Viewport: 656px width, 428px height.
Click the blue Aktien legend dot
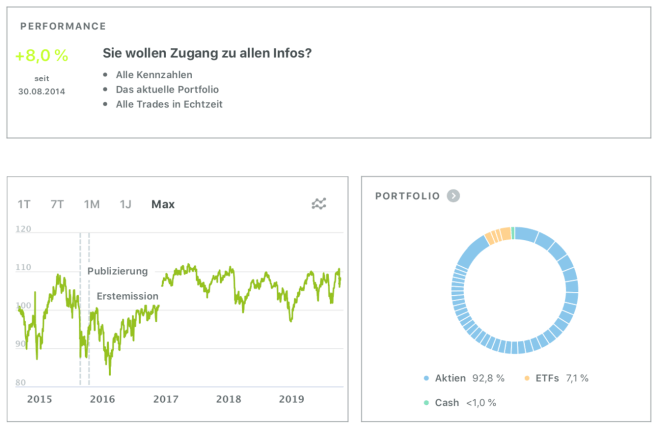(x=426, y=378)
